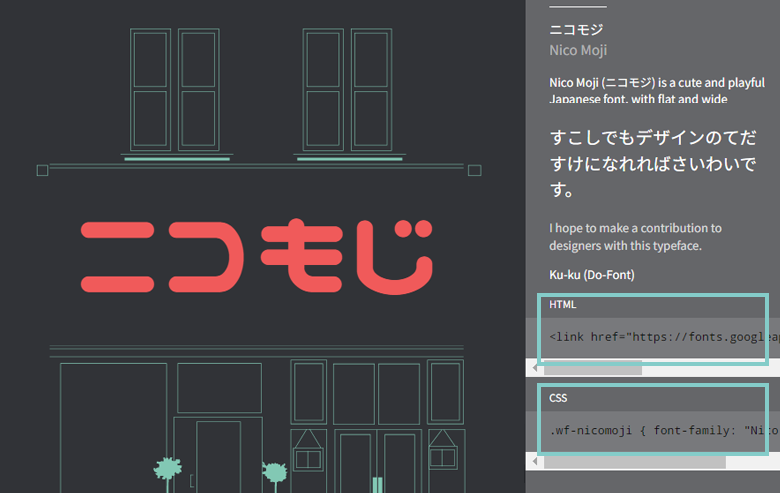Click the red ニコモジ logo on storefront
Image resolution: width=780 pixels, height=493 pixels.
(x=257, y=256)
